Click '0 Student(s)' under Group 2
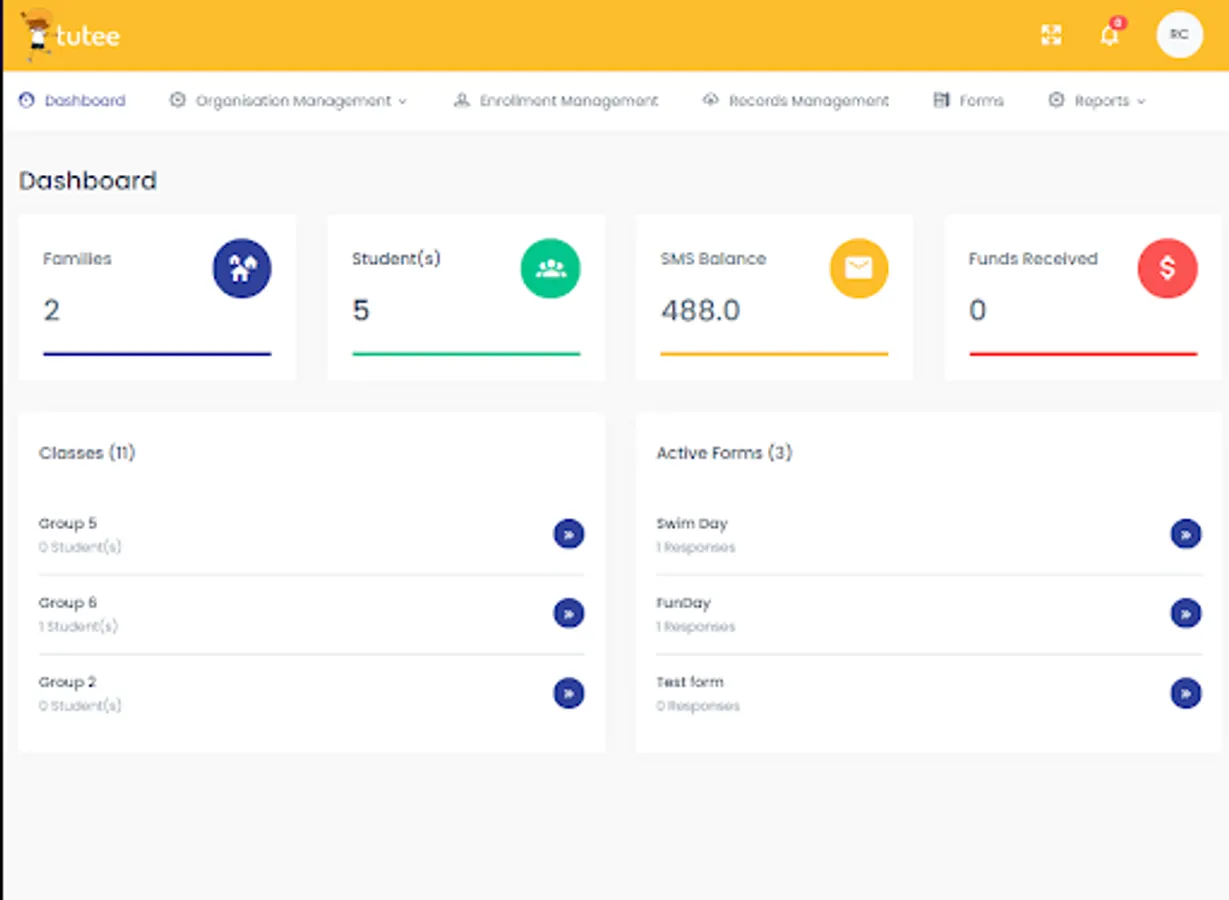 (80, 706)
